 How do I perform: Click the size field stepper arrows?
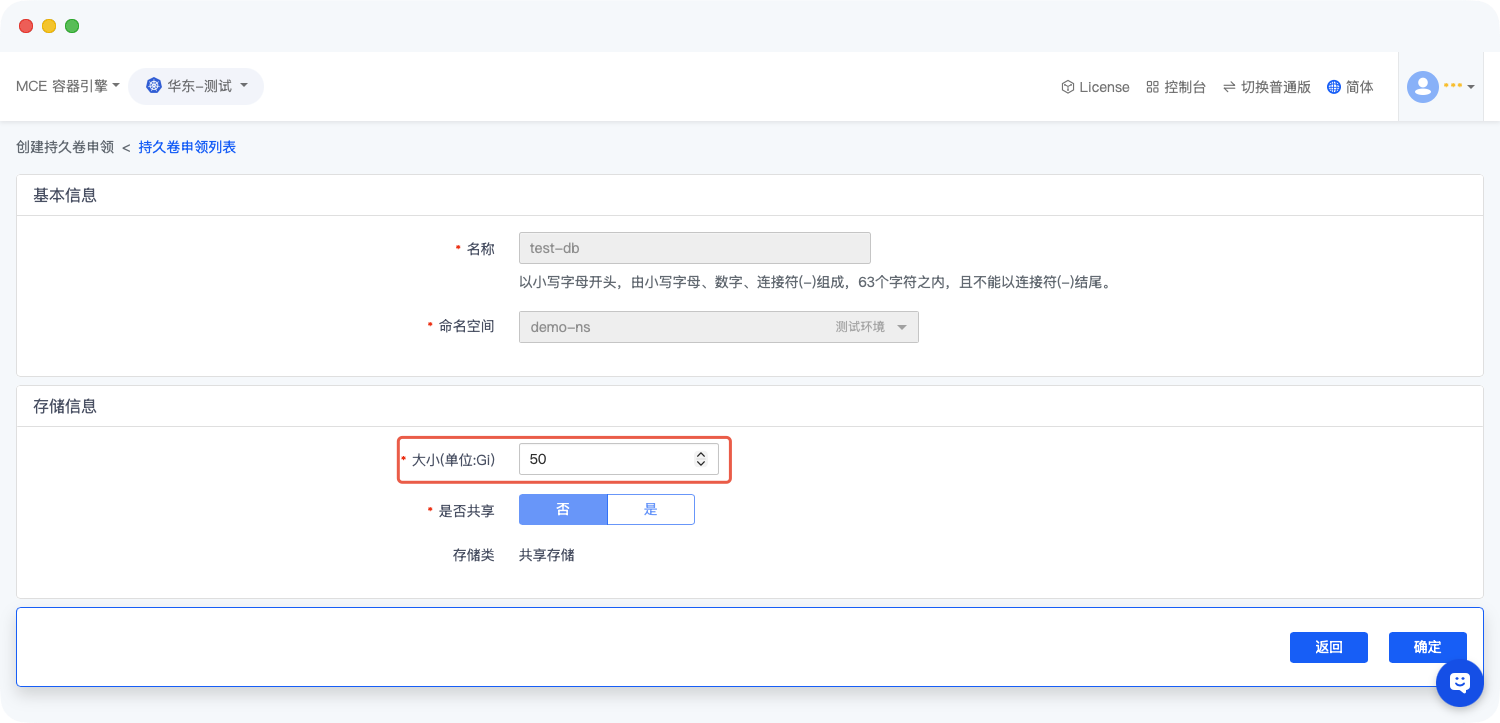click(700, 459)
